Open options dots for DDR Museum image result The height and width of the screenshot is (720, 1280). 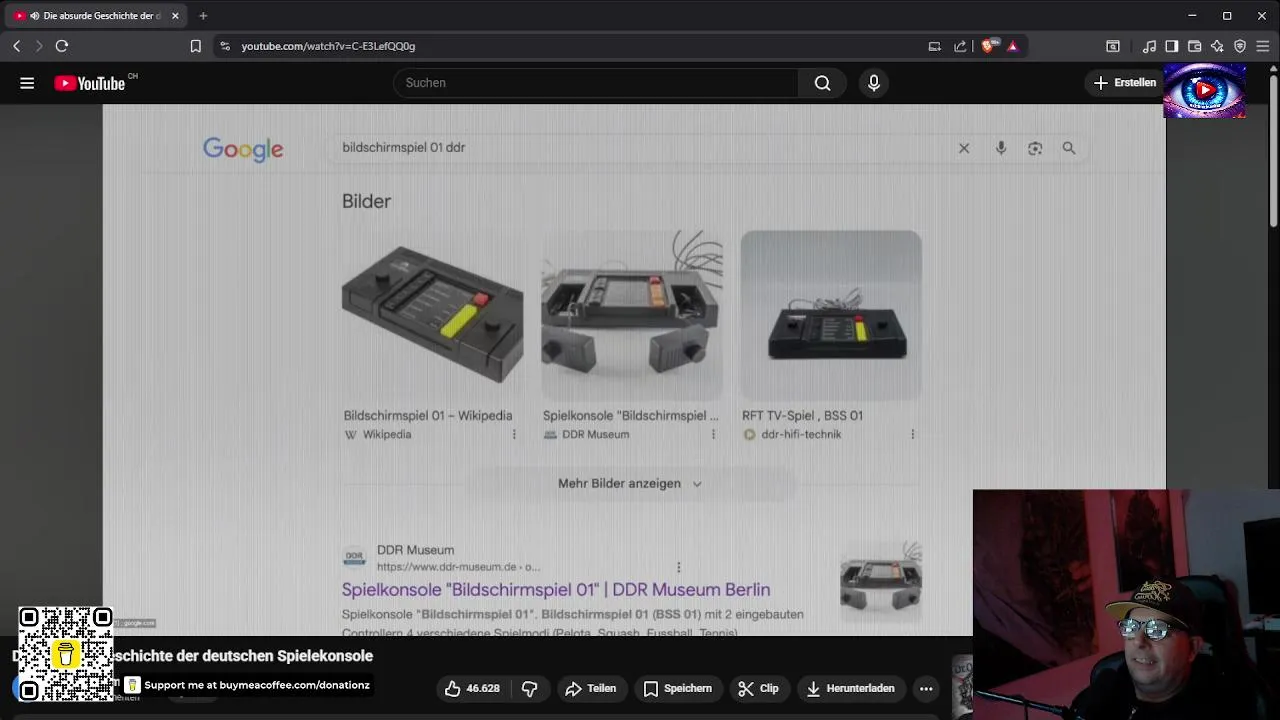713,434
